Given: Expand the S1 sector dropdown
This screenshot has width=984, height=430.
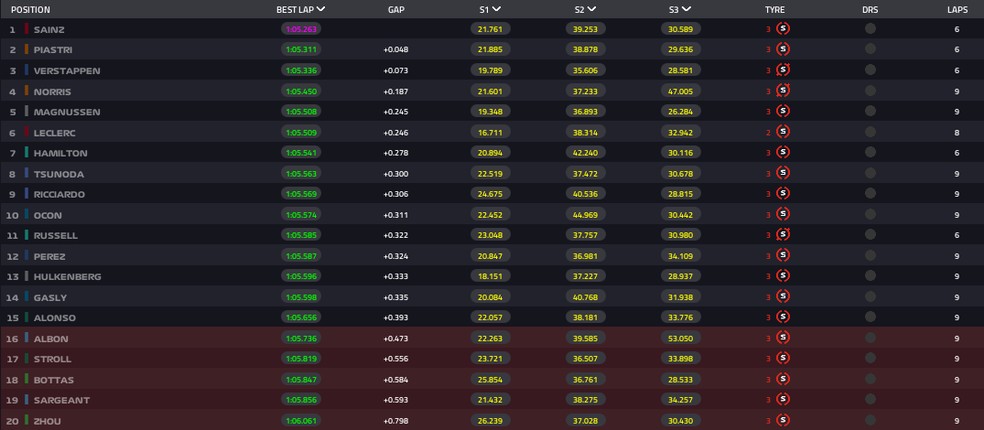Looking at the screenshot, I should click(496, 9).
